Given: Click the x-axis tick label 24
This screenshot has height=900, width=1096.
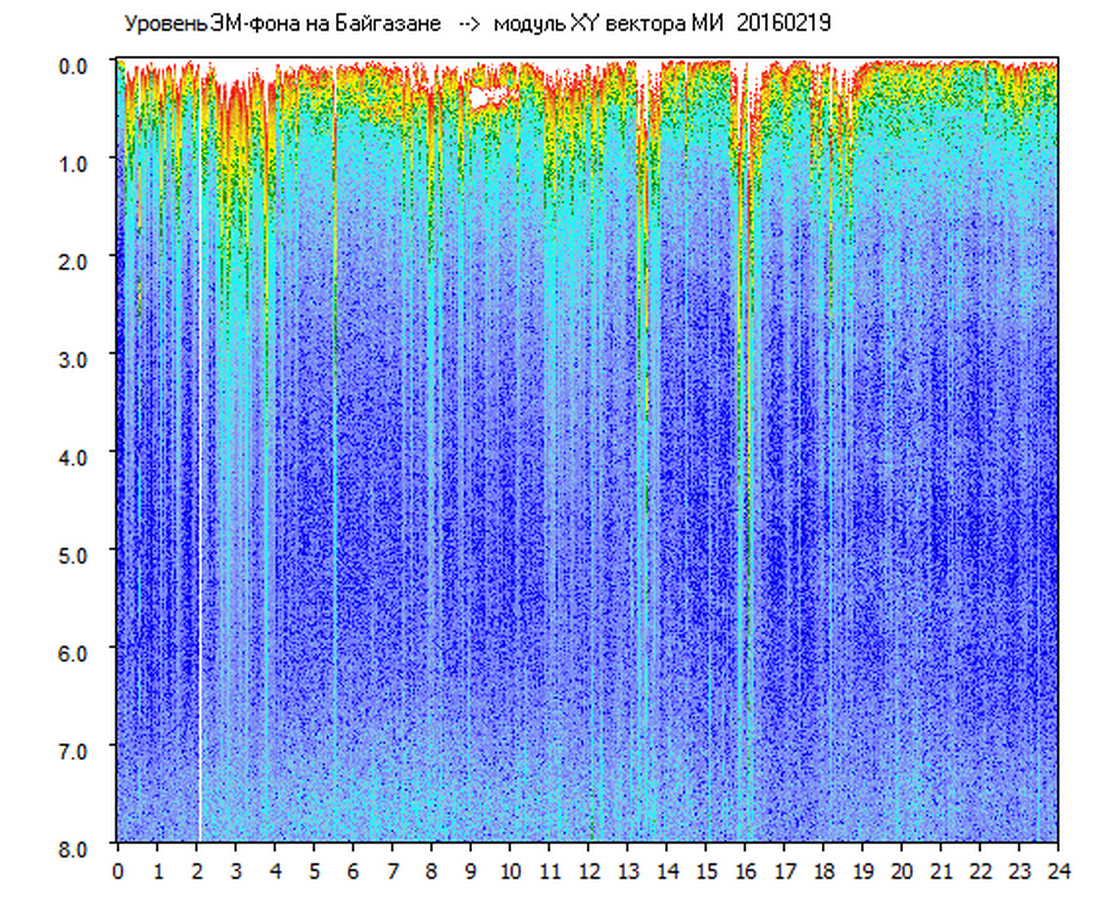Looking at the screenshot, I should pyautogui.click(x=1058, y=871).
